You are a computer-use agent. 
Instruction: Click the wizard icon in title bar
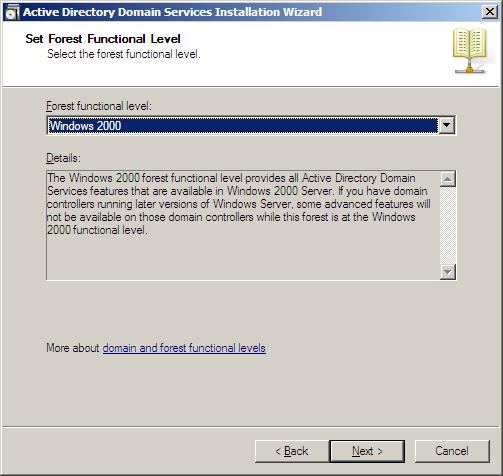click(11, 12)
